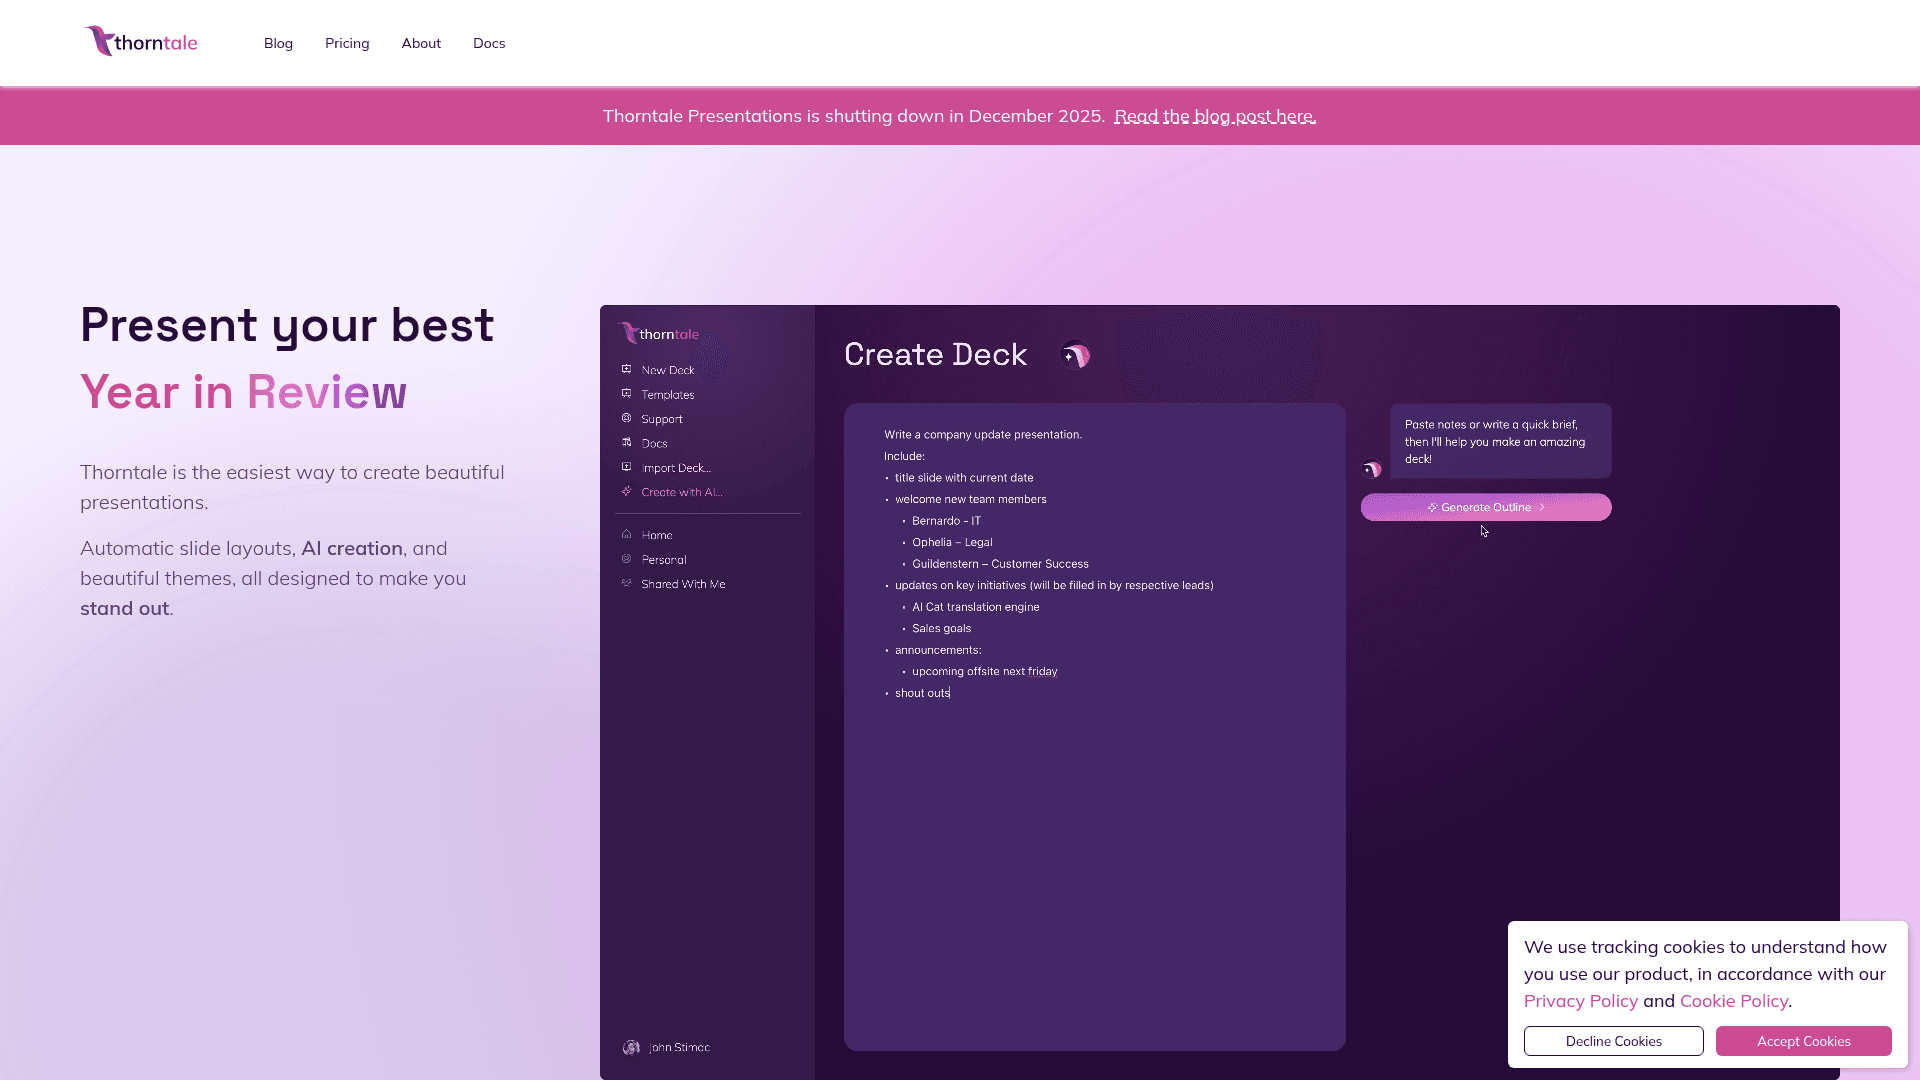Click the 'AI Cat translation engine' bullet
1920x1080 pixels.
point(976,607)
